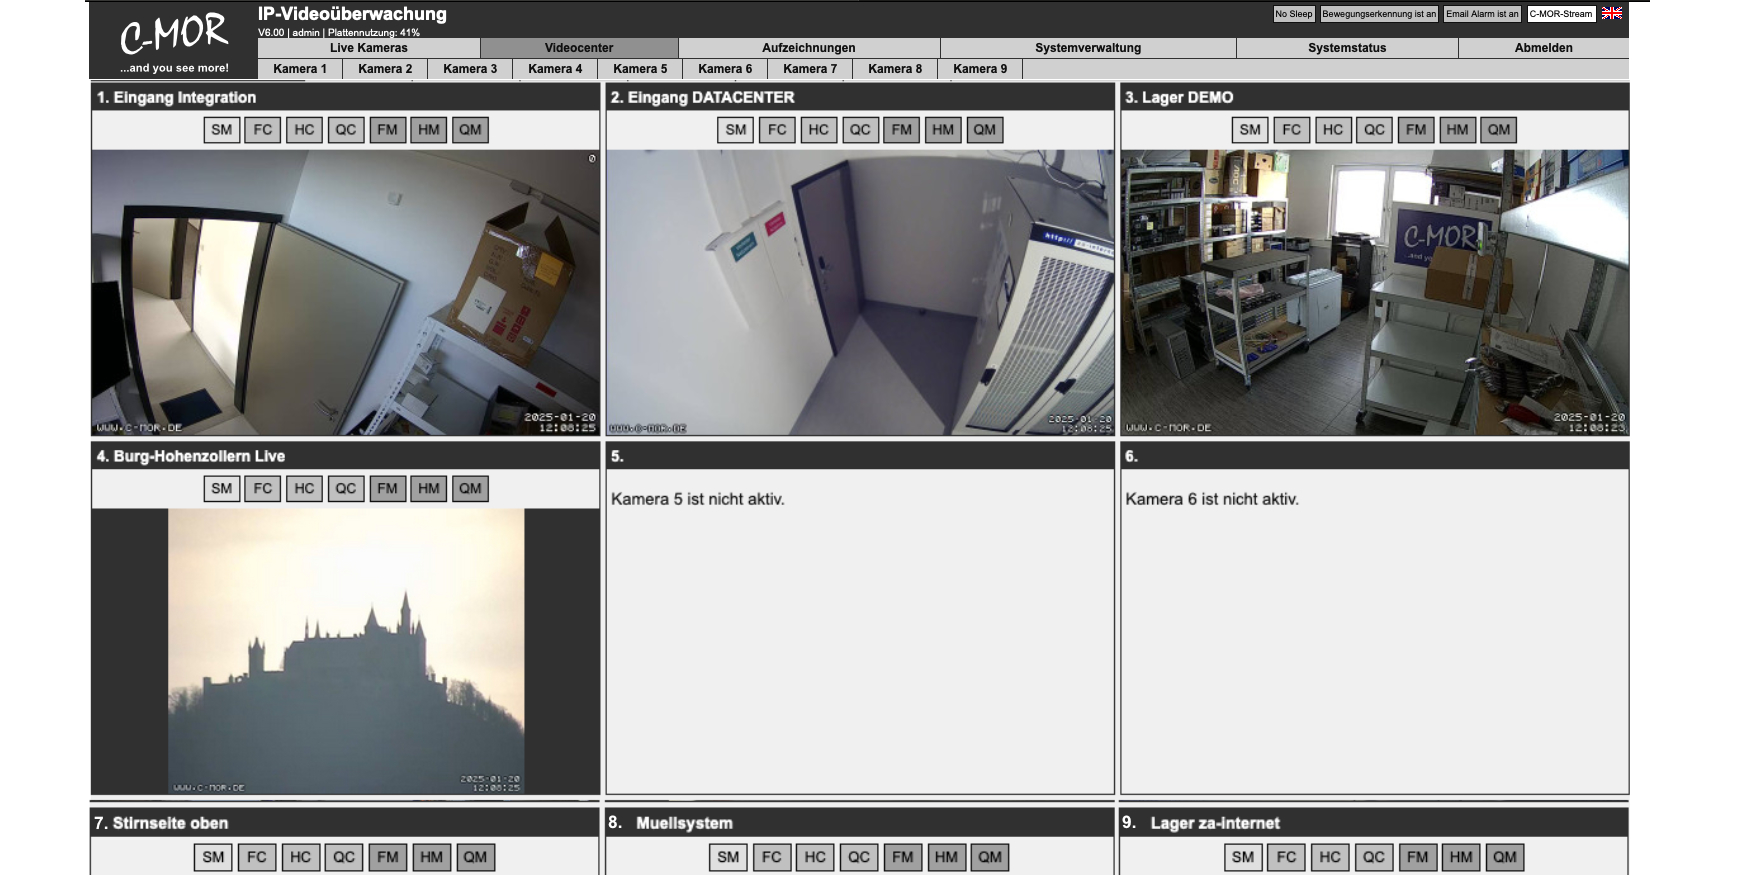Click QC under Lager DEMO
Screen dimensions: 1738x875
(1375, 130)
